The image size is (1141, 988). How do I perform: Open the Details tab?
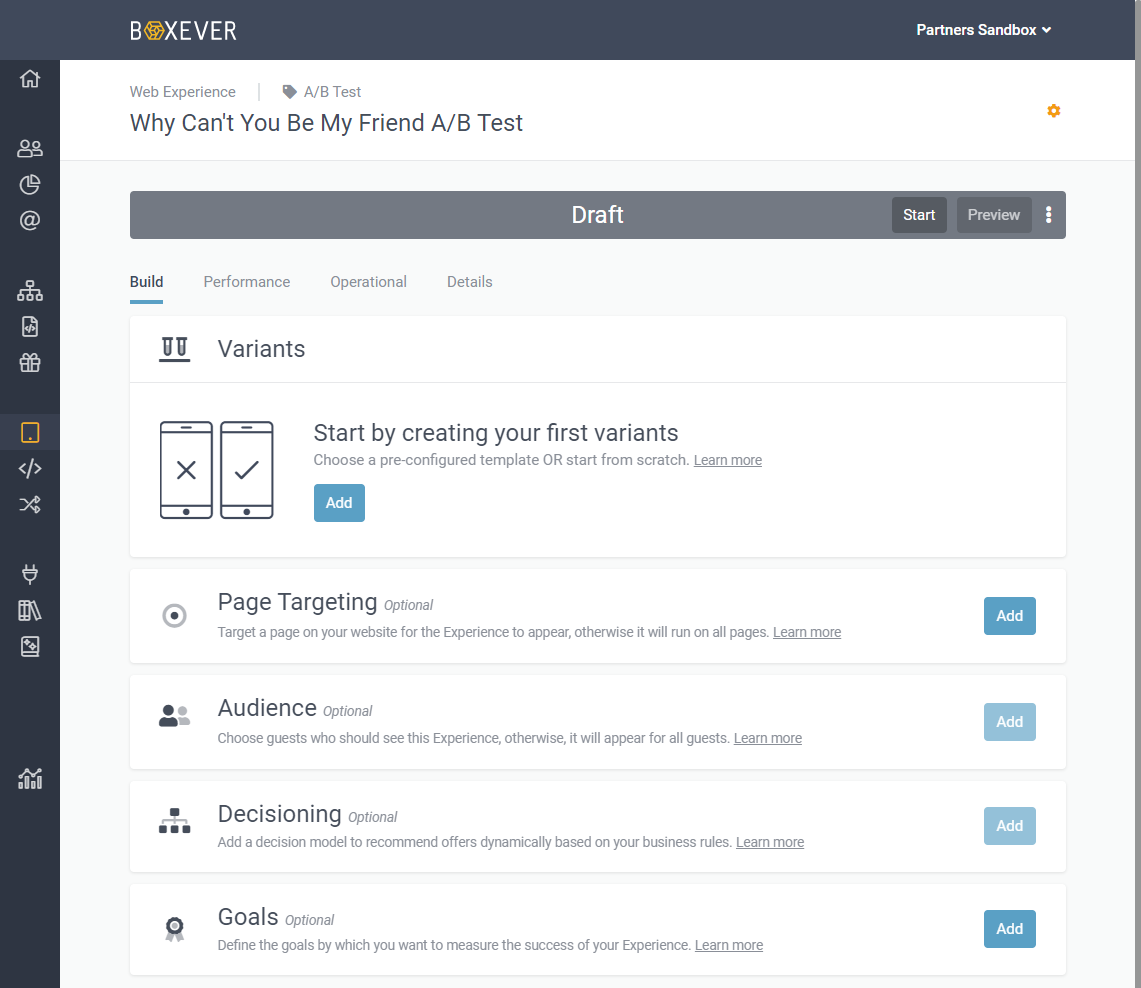469,282
